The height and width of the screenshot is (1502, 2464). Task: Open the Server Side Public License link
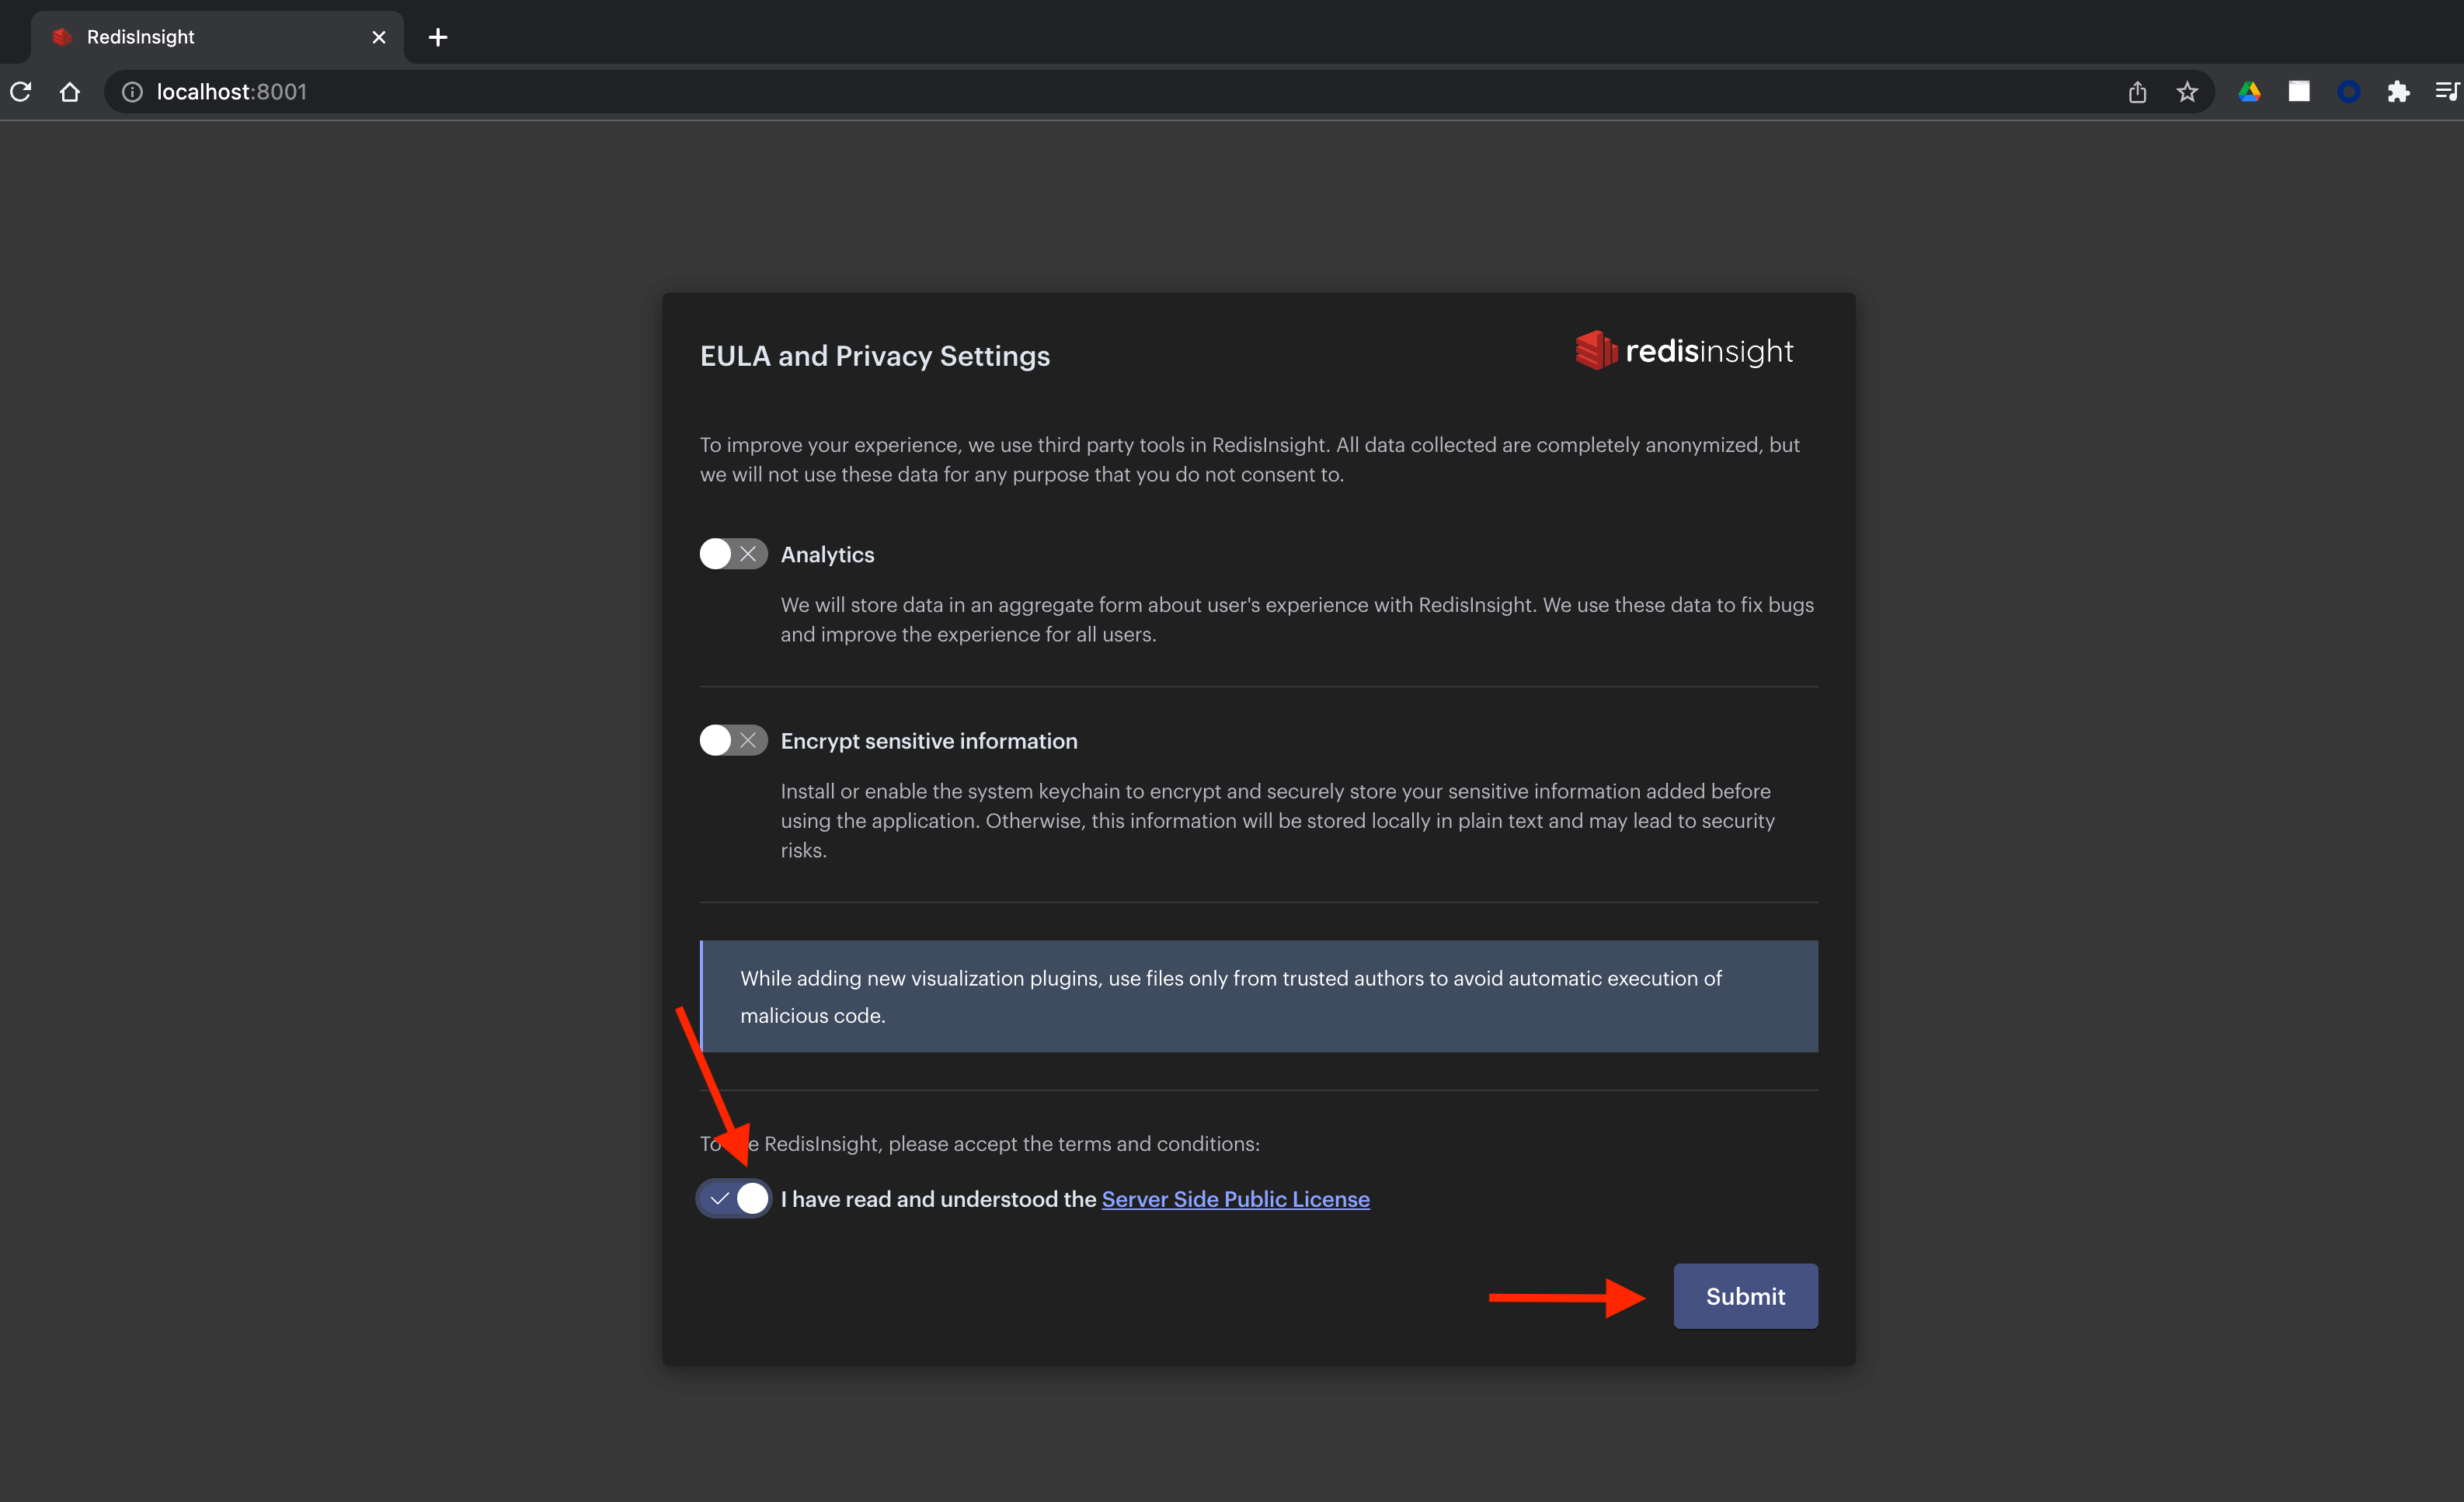point(1235,1199)
